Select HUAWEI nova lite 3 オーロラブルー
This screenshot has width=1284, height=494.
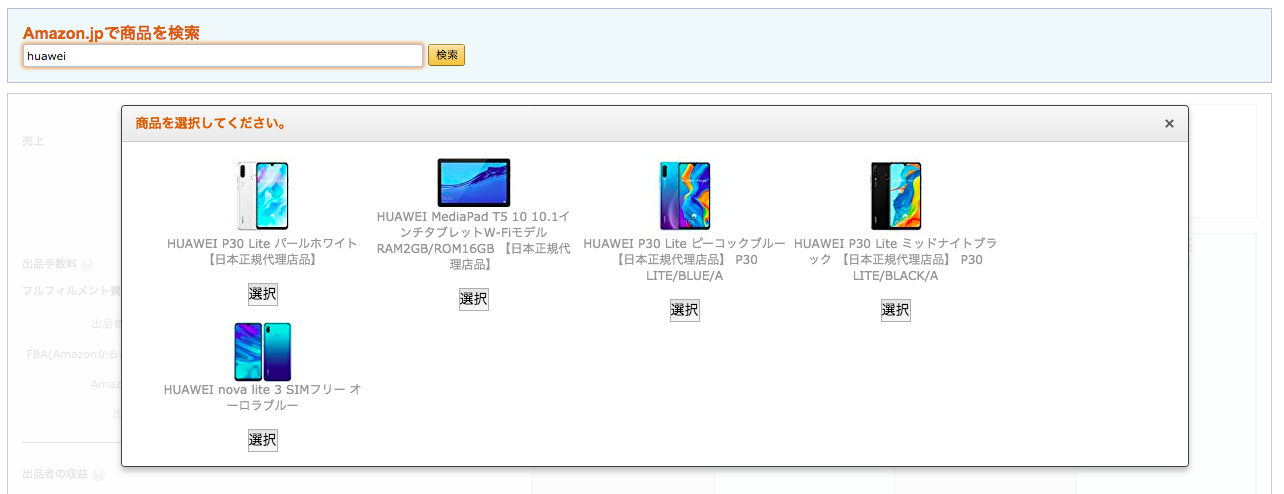263,440
